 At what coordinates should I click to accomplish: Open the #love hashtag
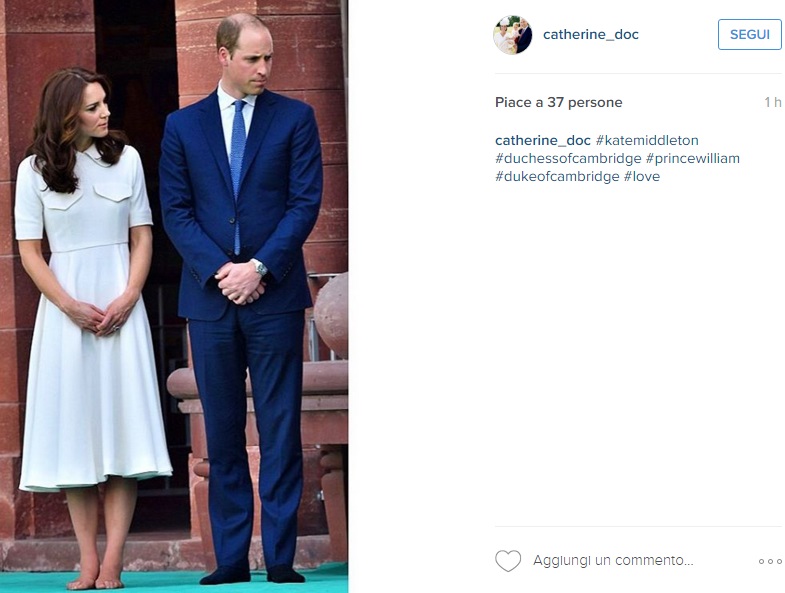click(x=642, y=177)
